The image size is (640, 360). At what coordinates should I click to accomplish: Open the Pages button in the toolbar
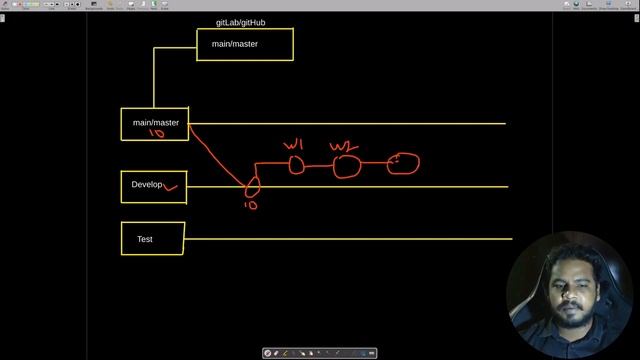[x=131, y=5]
